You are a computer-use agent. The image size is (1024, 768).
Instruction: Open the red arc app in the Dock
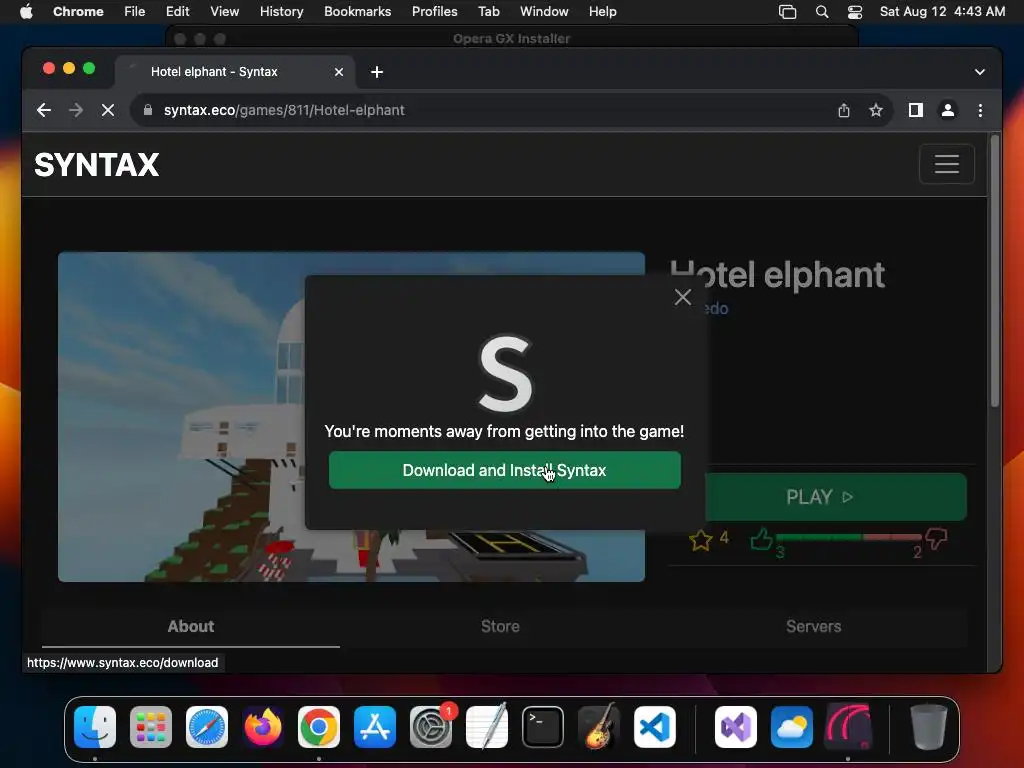click(848, 727)
